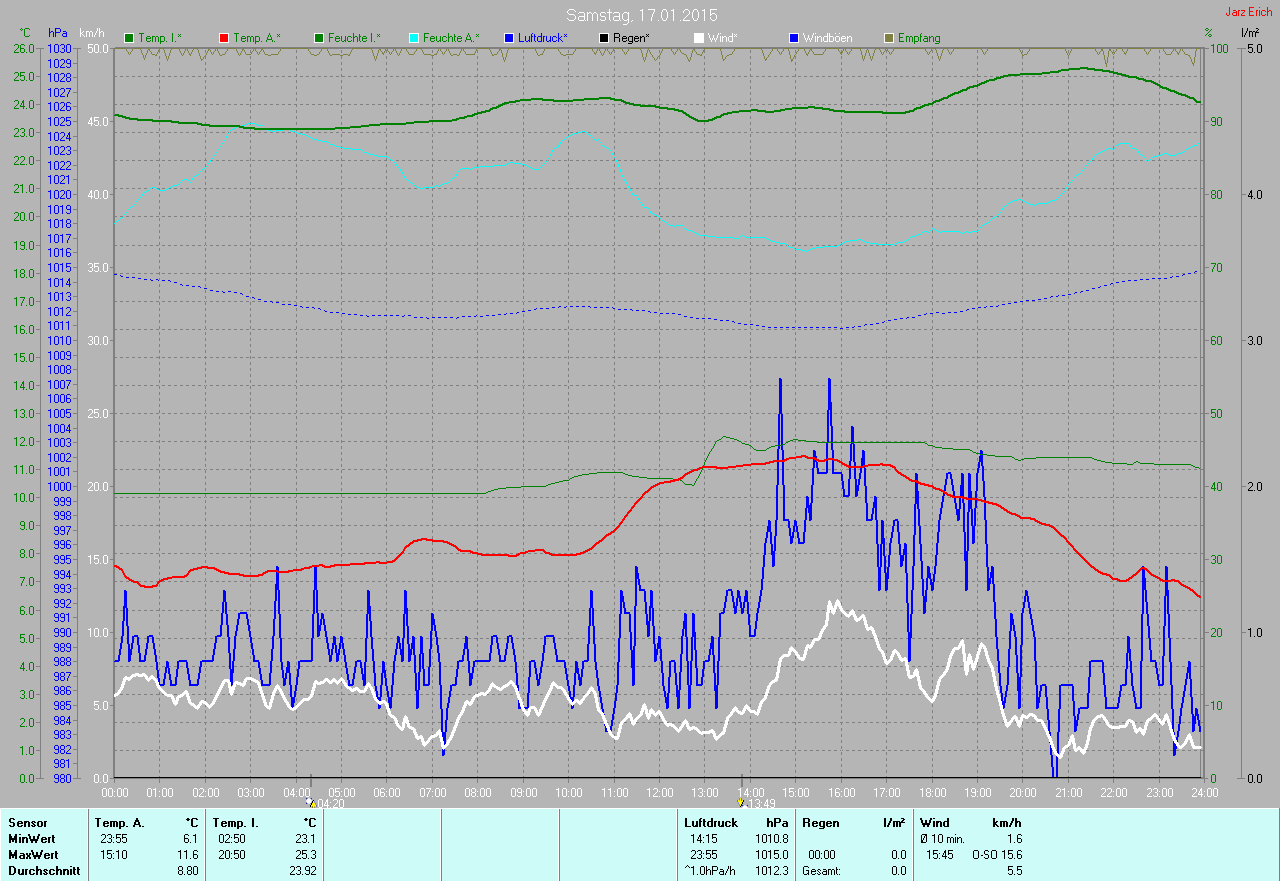The height and width of the screenshot is (881, 1280).
Task: Click the Jarz Erich label
Action: click(1248, 12)
